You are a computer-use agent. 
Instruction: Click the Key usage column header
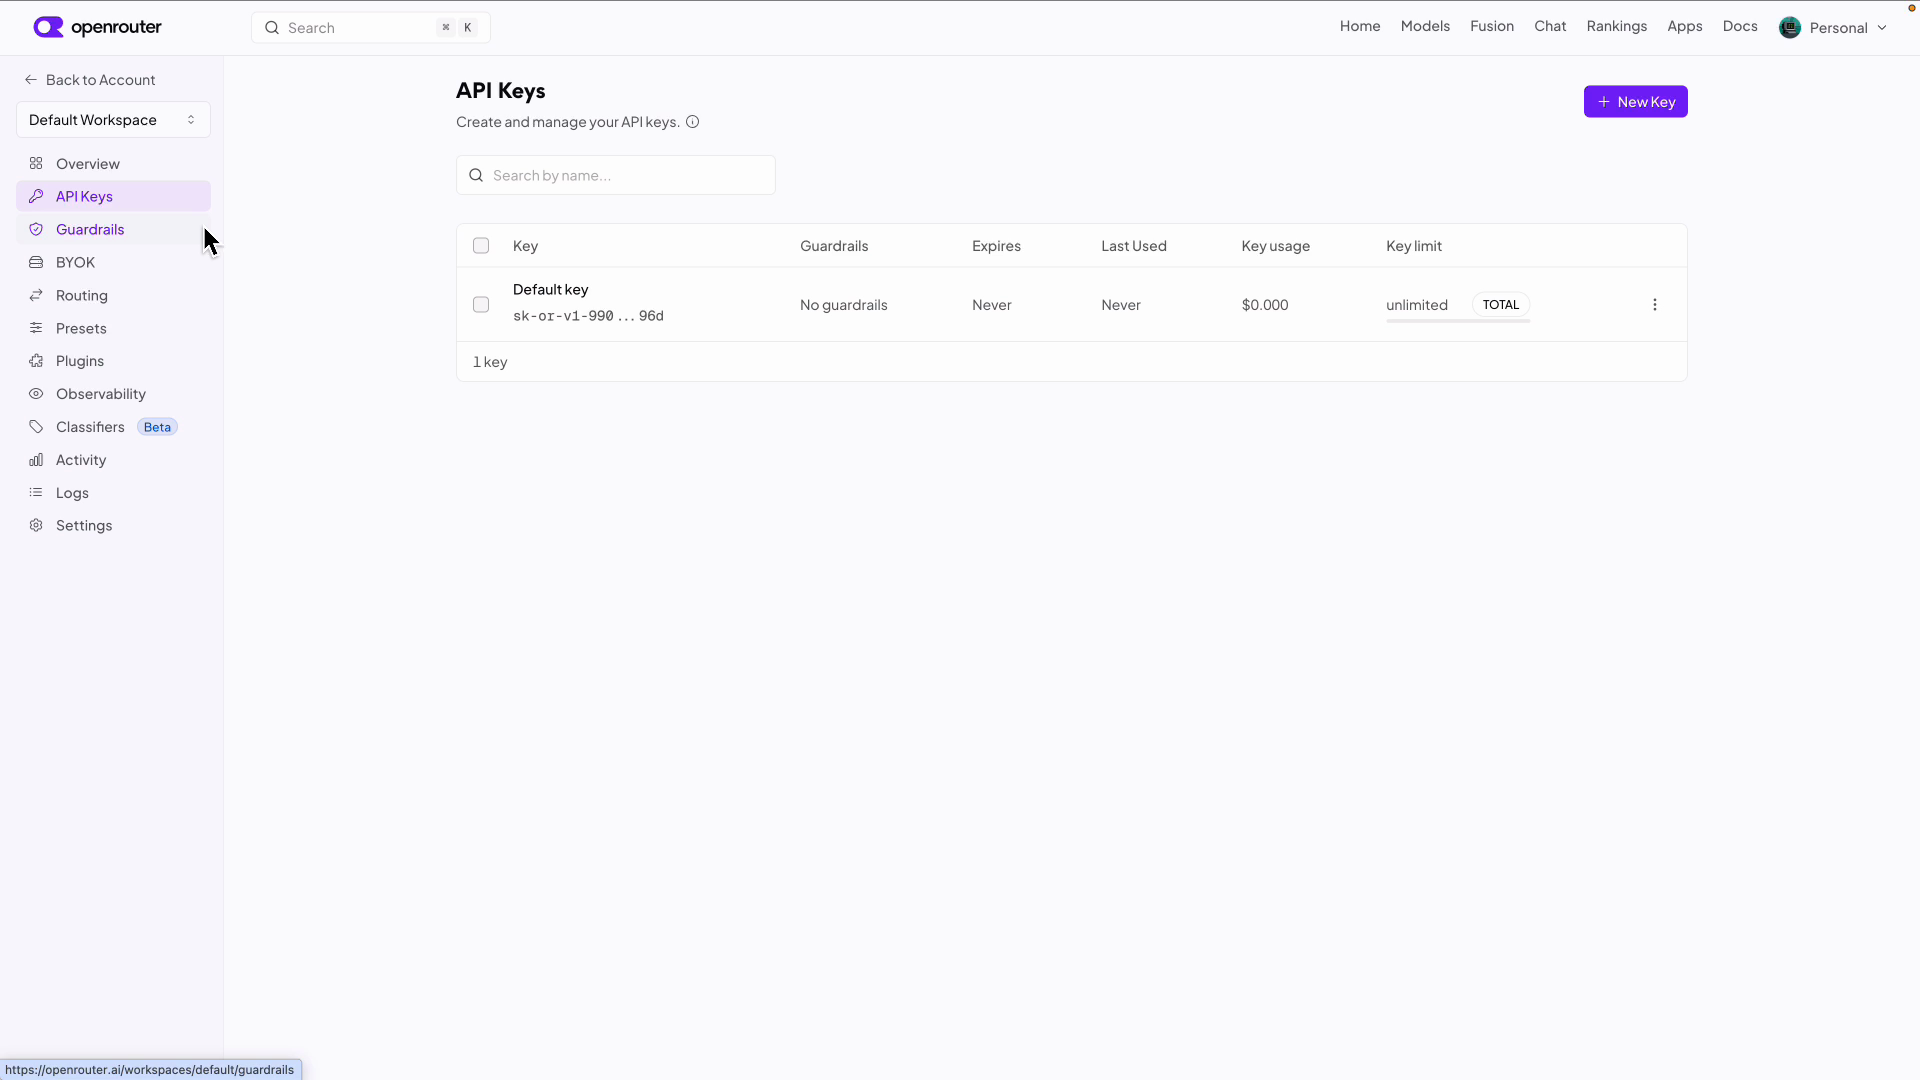click(1275, 246)
